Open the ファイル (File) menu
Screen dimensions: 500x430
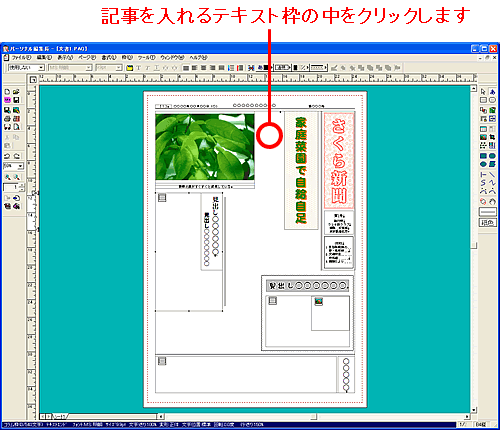[21, 58]
